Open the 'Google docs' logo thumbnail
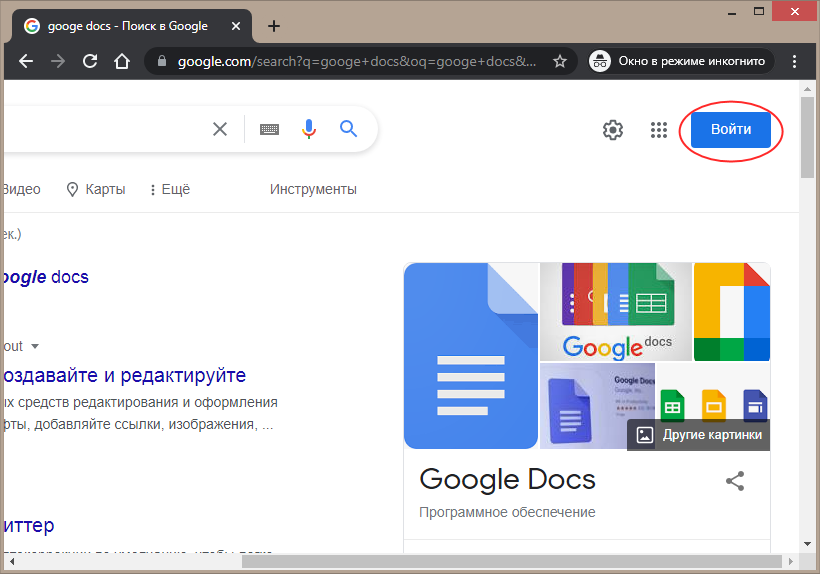This screenshot has height=574, width=820. (x=616, y=312)
